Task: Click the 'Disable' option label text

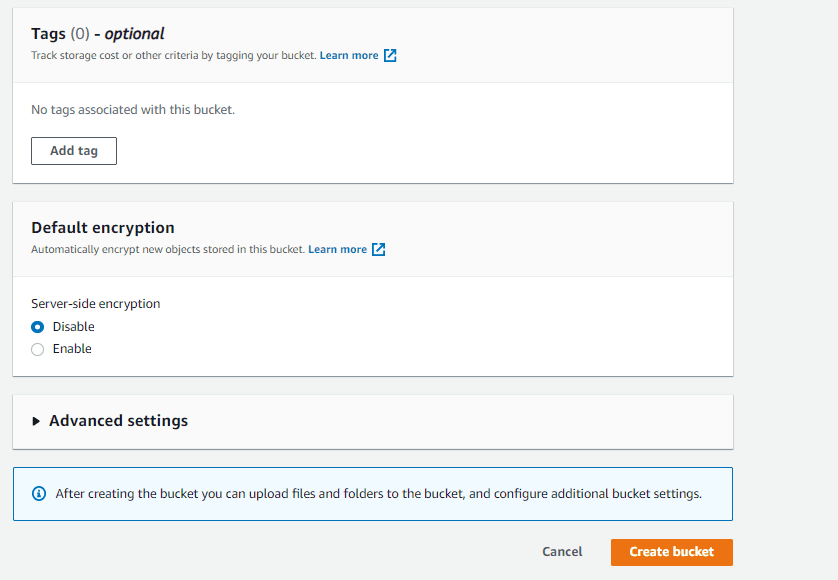Action: click(x=73, y=327)
